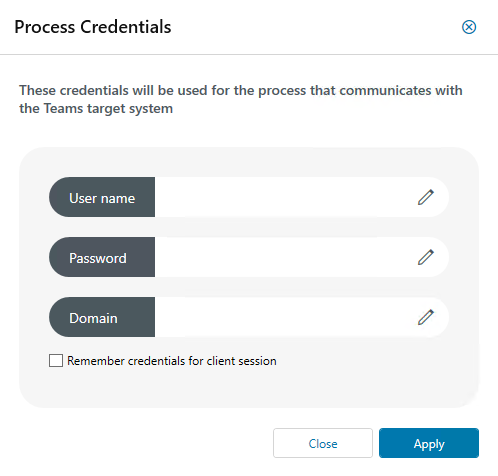
Task: Click the credentials description text line
Action: pyautogui.click(x=241, y=90)
